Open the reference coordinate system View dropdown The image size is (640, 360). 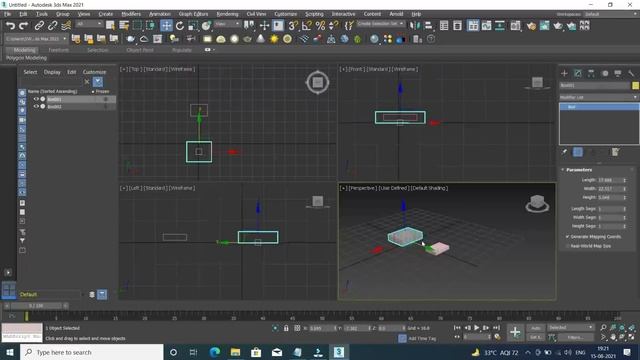pyautogui.click(x=227, y=24)
